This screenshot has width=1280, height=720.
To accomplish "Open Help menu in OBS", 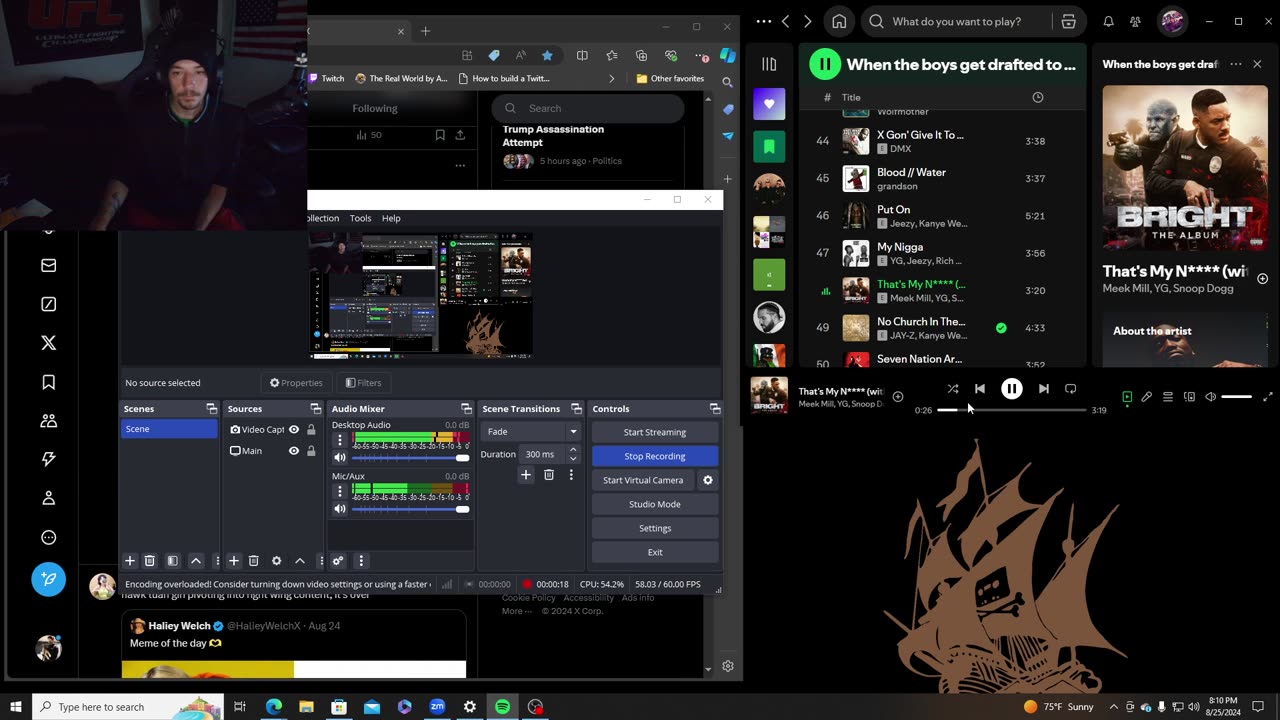I will pyautogui.click(x=391, y=218).
